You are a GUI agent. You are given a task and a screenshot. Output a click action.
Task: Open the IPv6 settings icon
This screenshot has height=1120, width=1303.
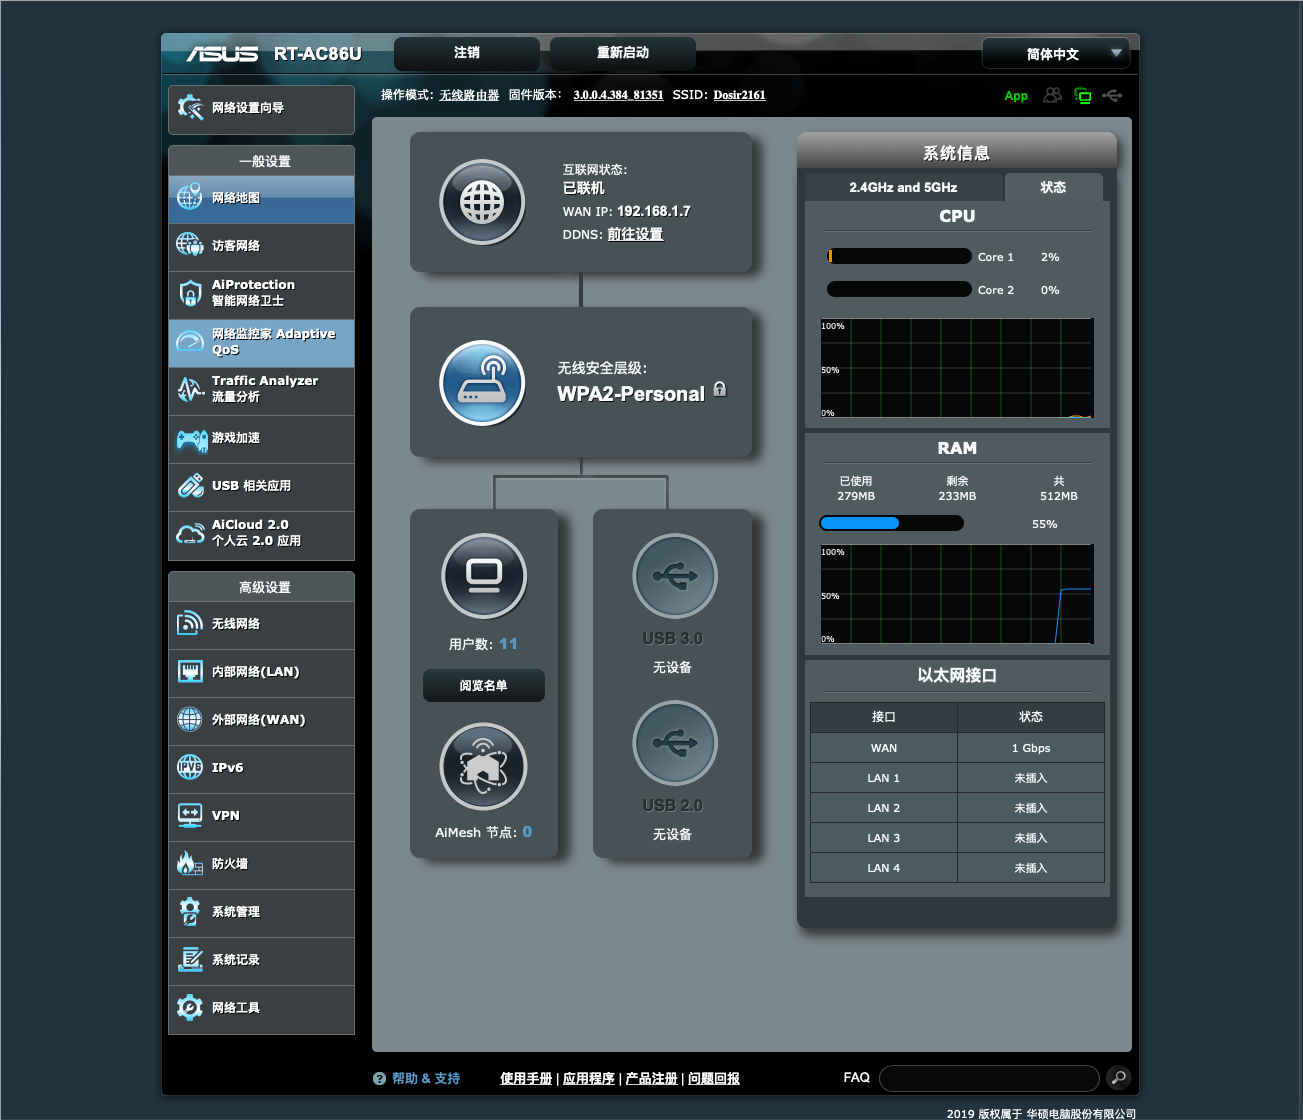(190, 767)
